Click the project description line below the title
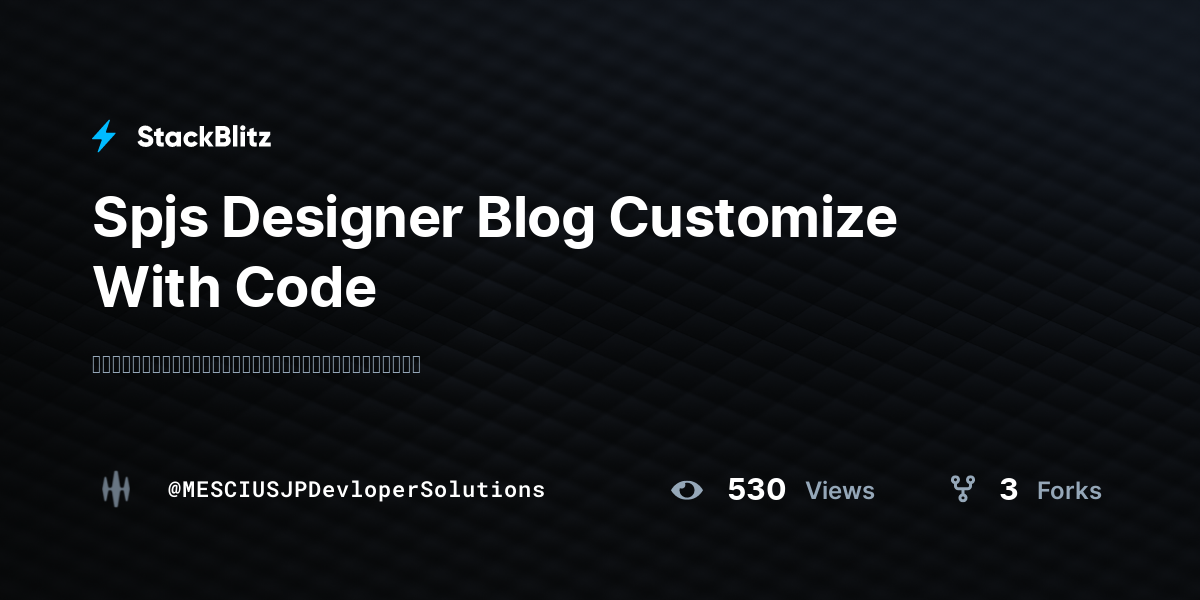The image size is (1200, 600). tap(257, 364)
